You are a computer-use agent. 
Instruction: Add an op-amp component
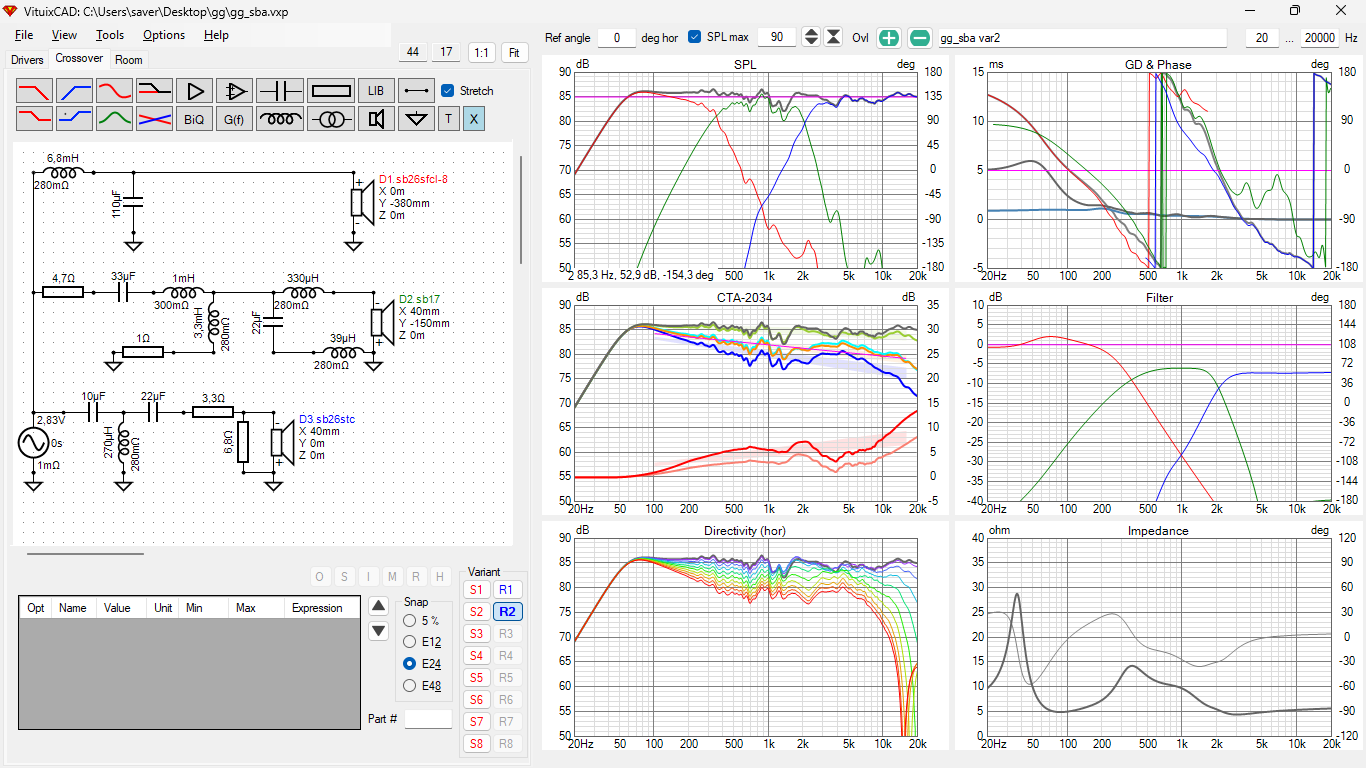click(x=234, y=91)
